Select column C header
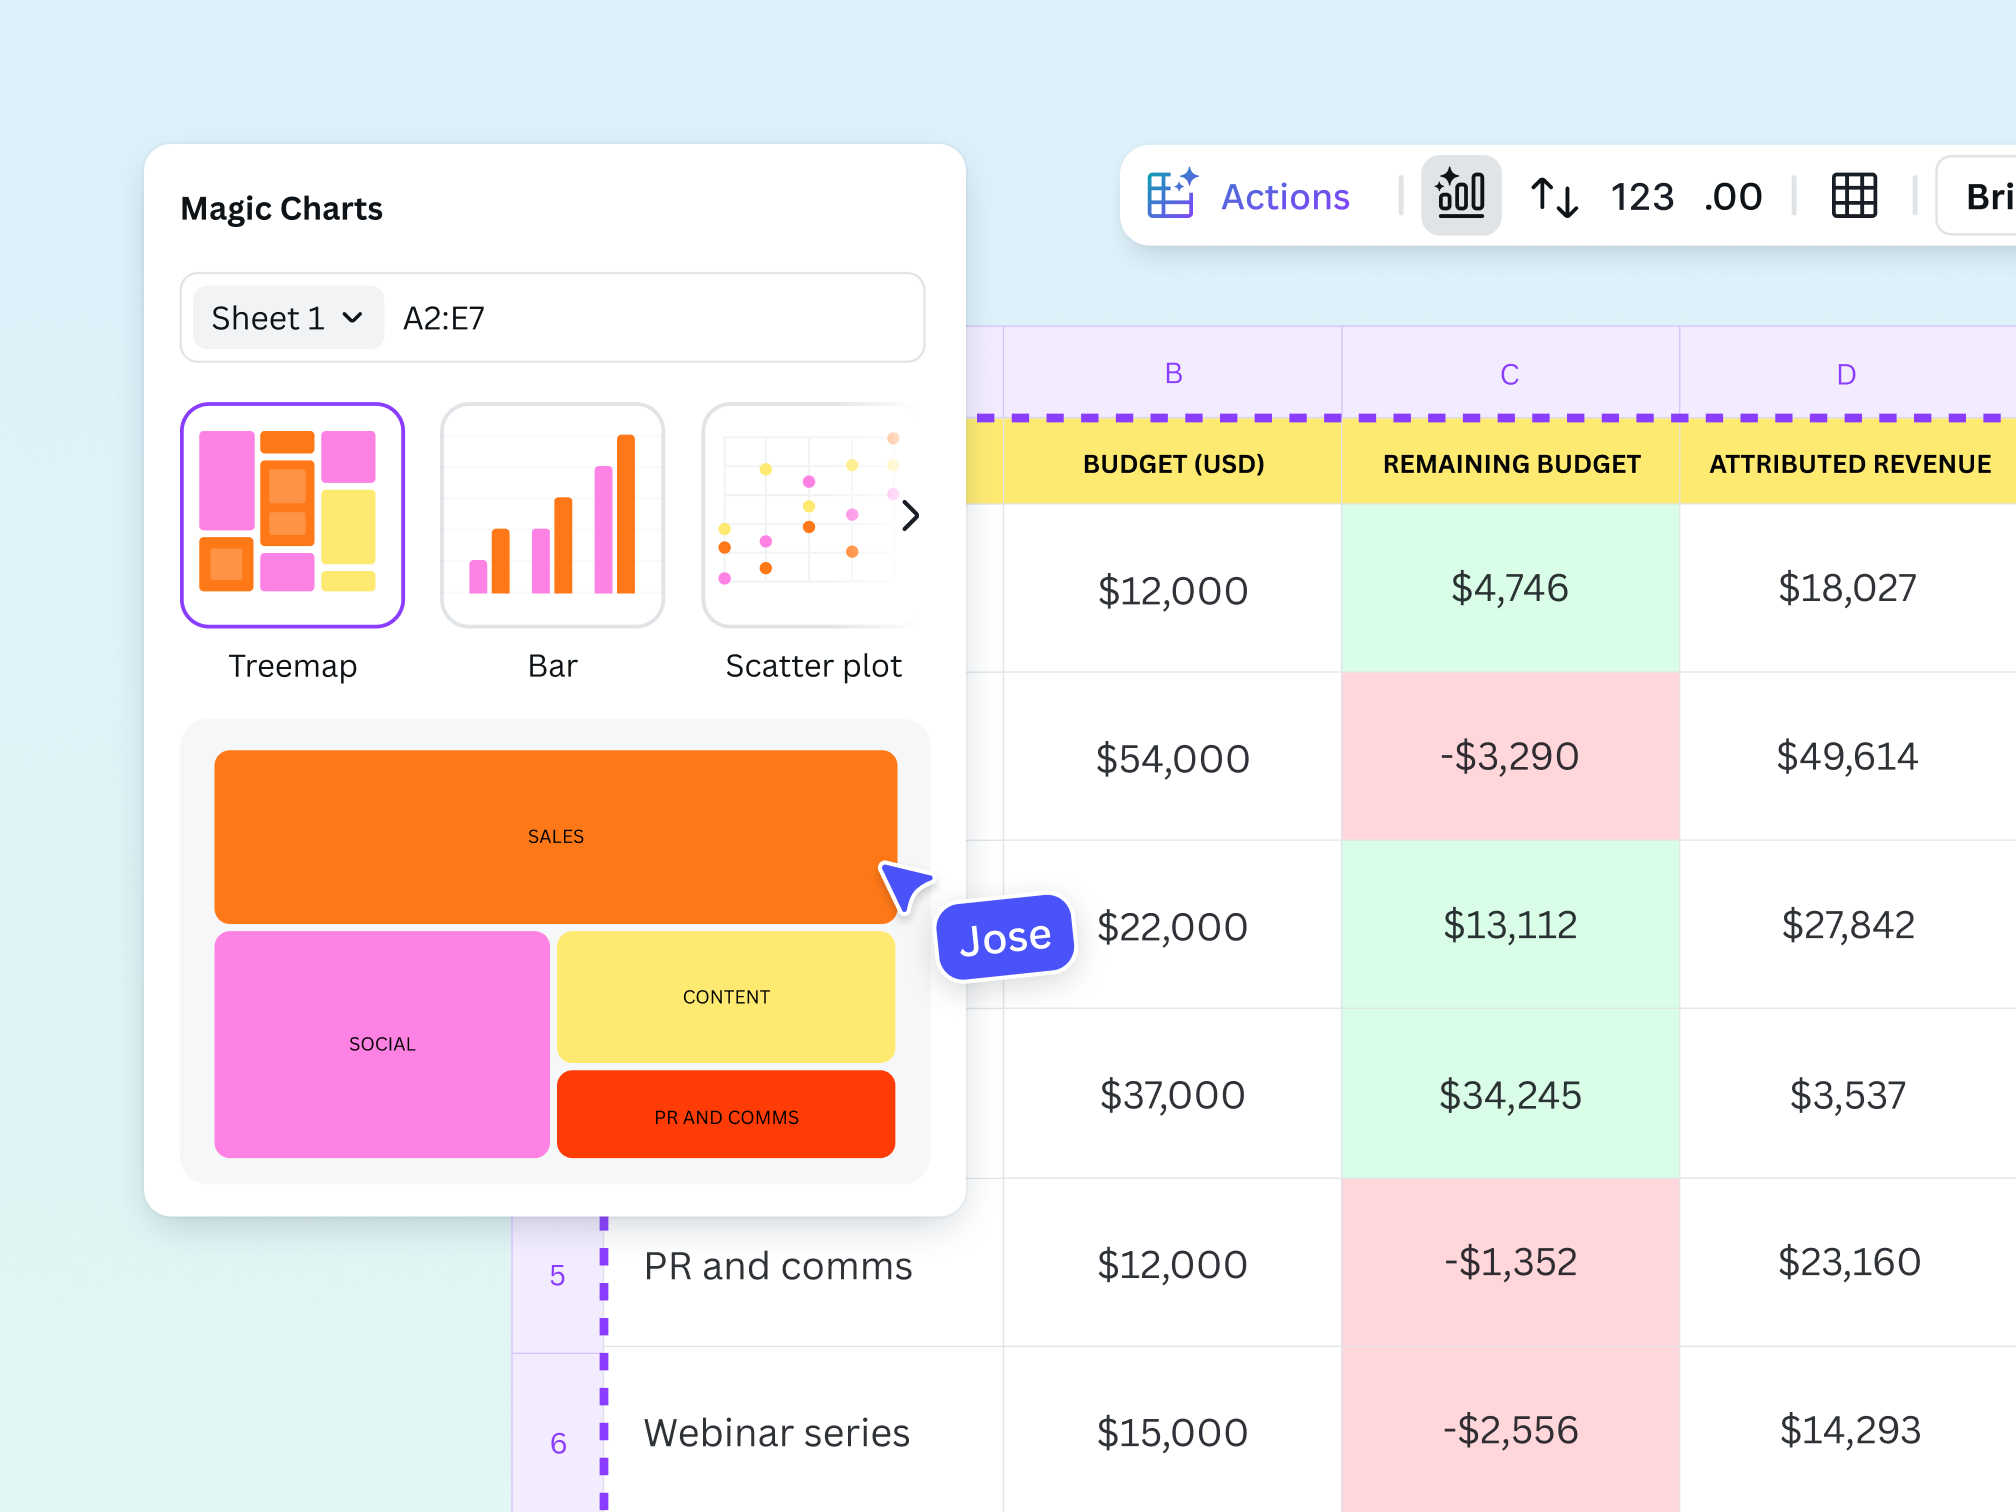This screenshot has width=2016, height=1512. point(1509,374)
